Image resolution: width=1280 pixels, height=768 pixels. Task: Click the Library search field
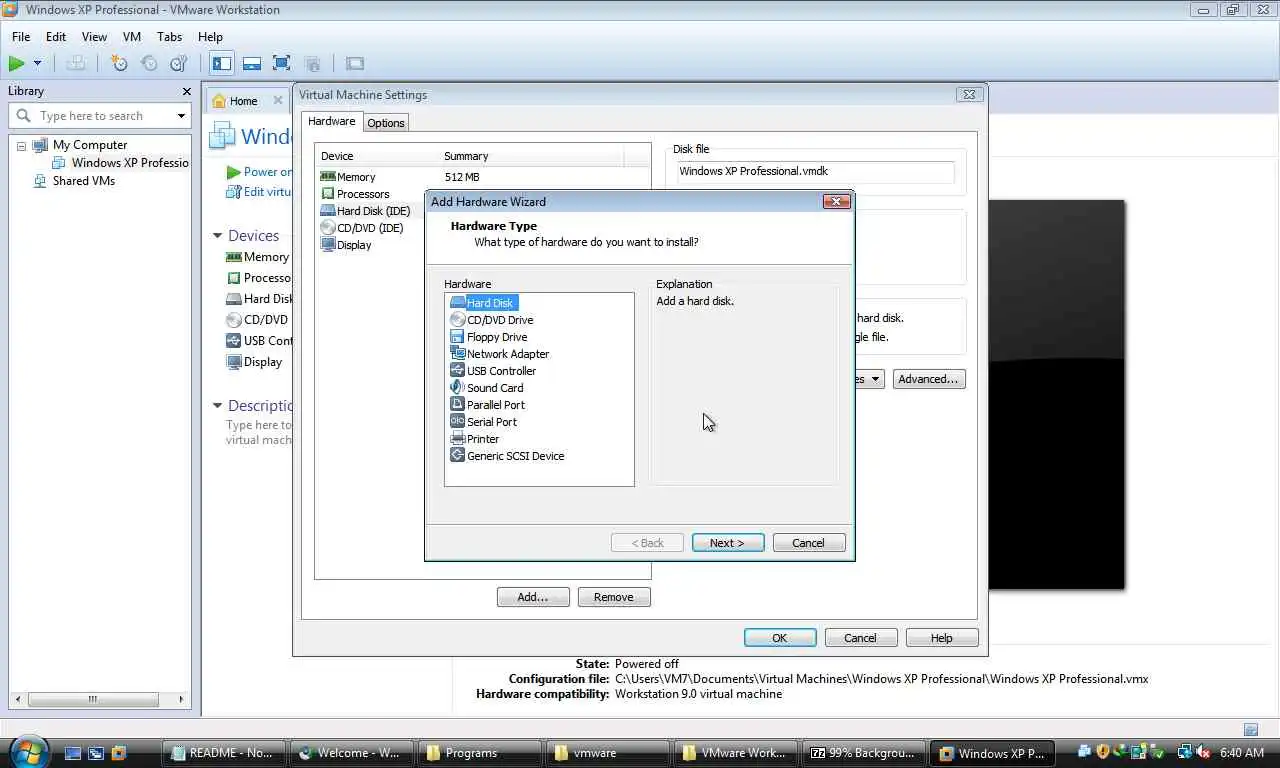pos(100,116)
